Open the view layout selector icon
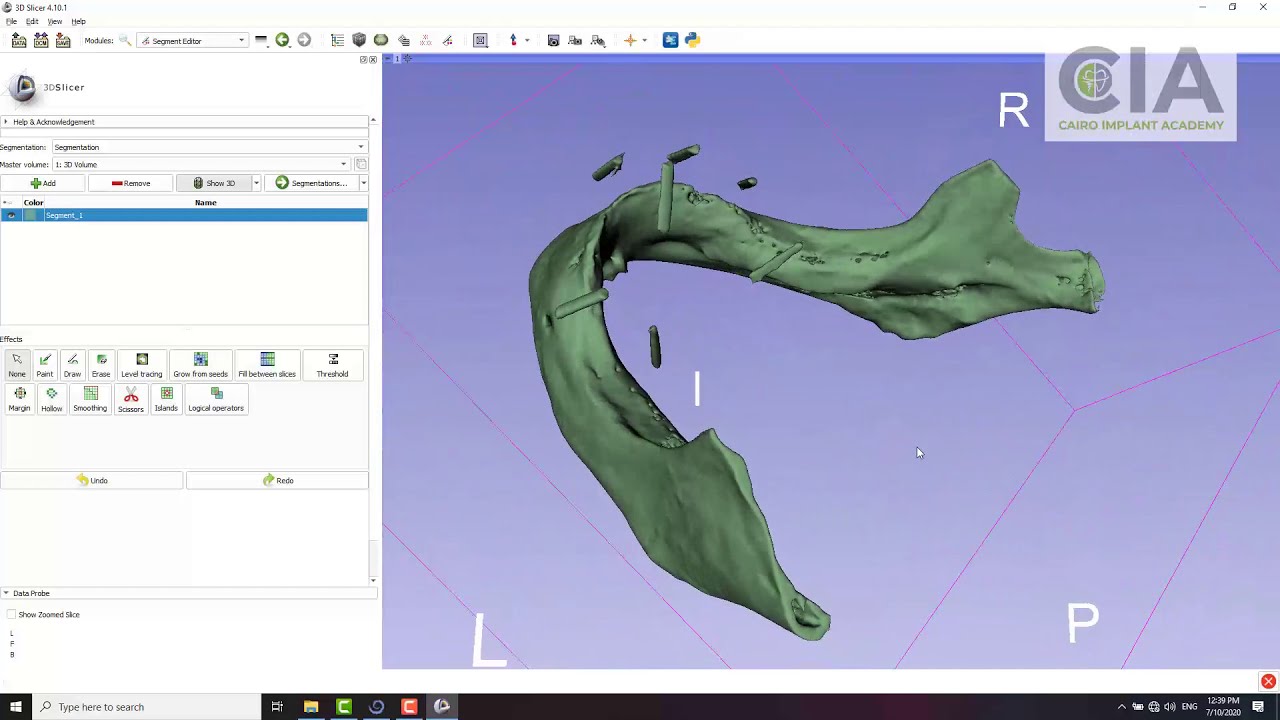The image size is (1280, 720). point(480,40)
